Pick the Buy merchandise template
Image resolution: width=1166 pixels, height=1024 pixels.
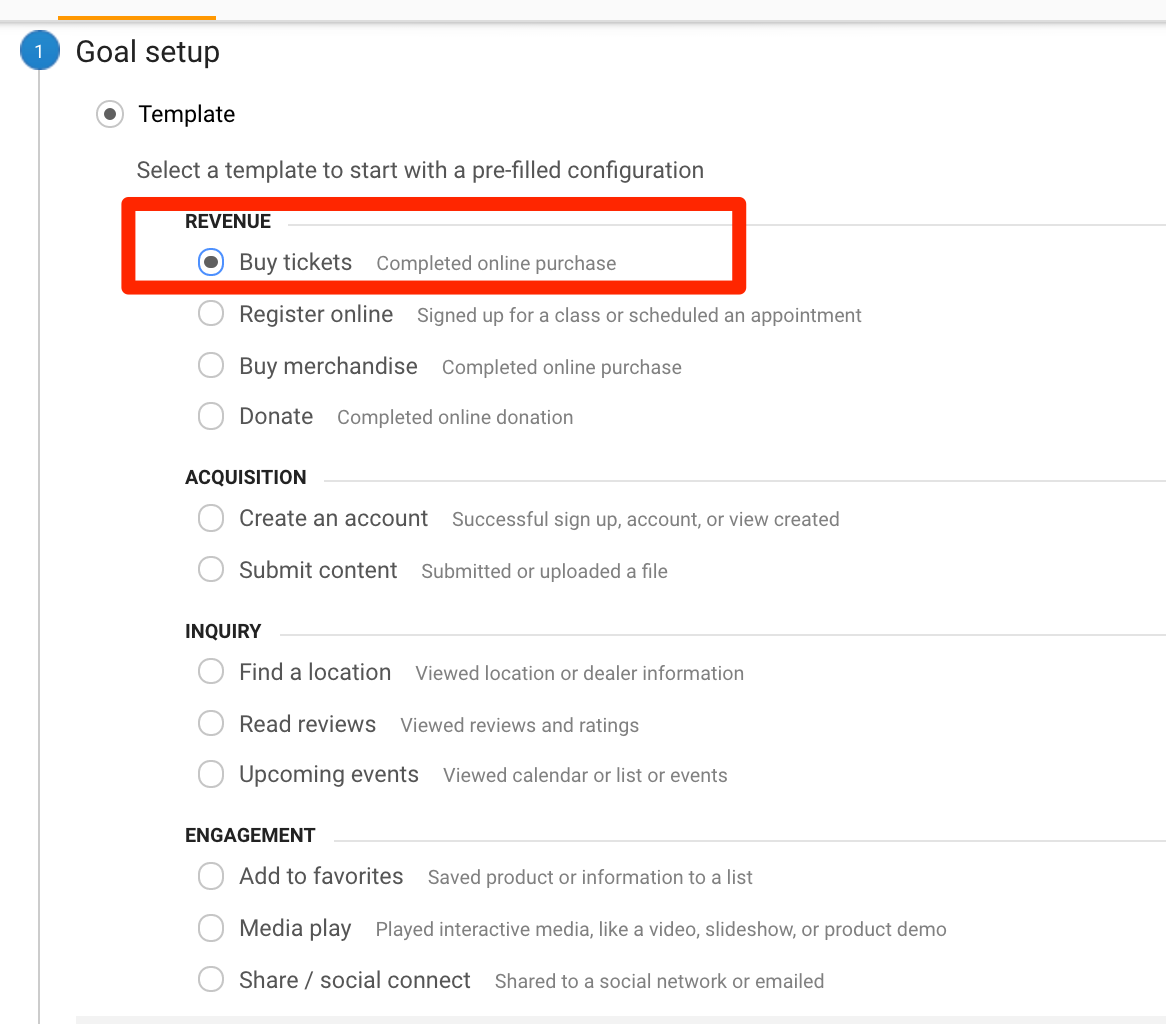[x=211, y=365]
